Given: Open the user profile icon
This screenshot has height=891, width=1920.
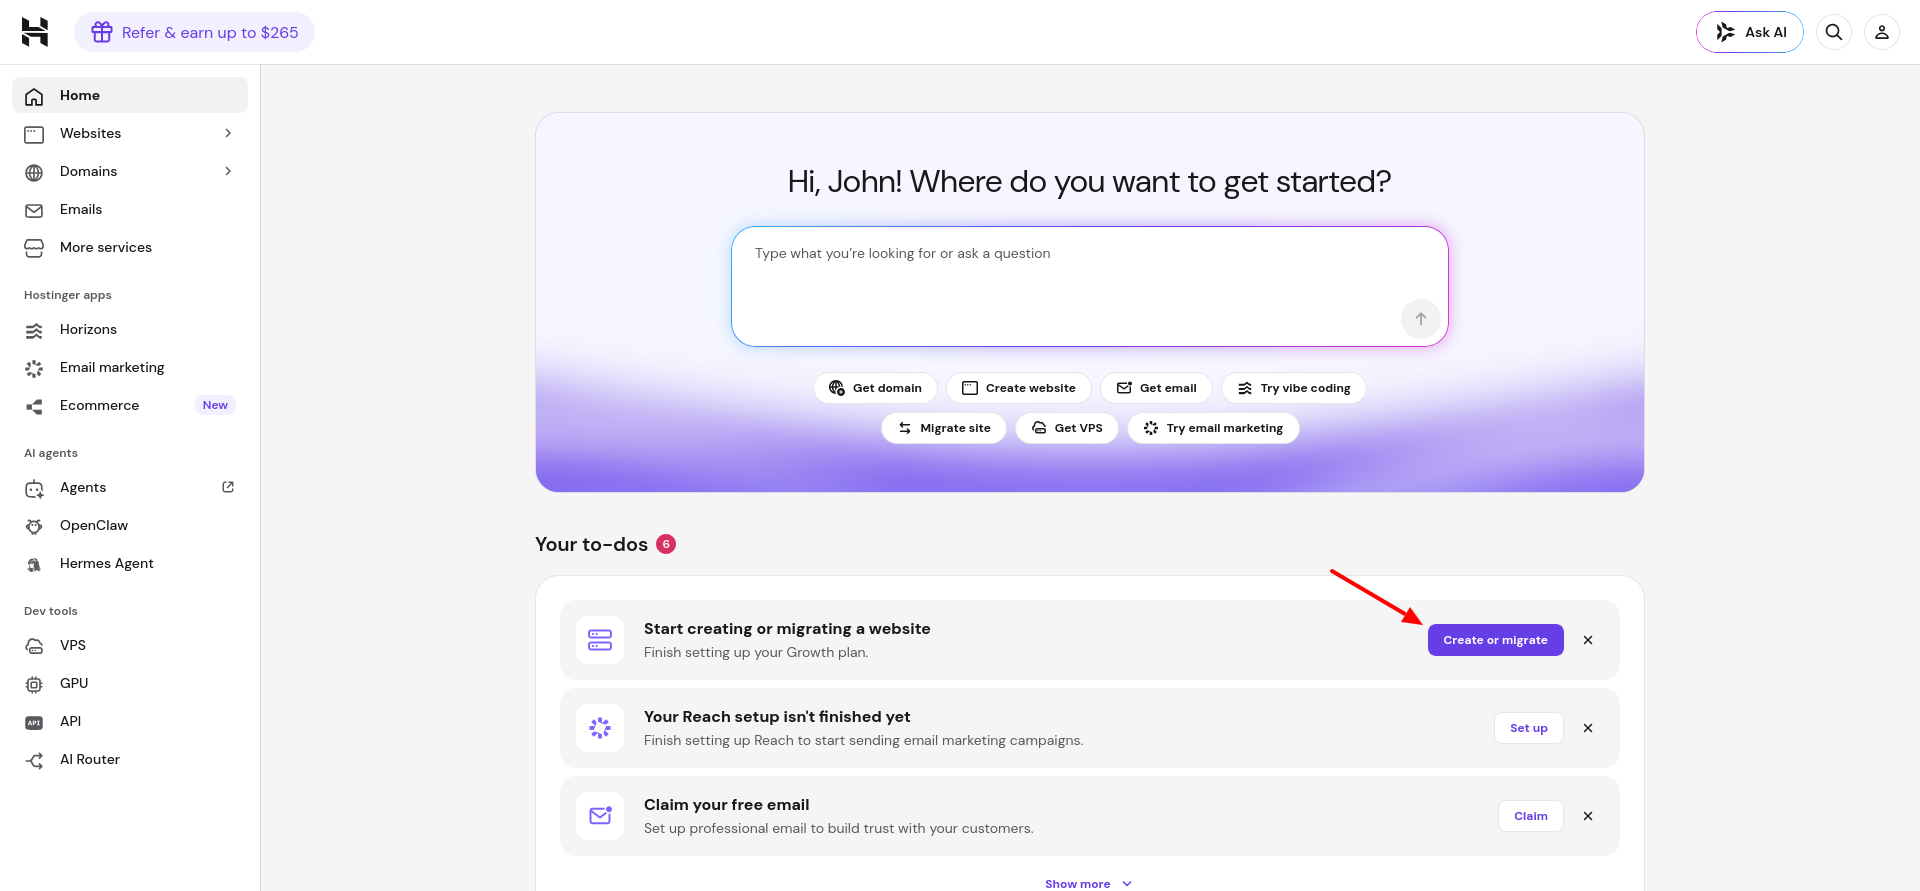Looking at the screenshot, I should pyautogui.click(x=1882, y=32).
